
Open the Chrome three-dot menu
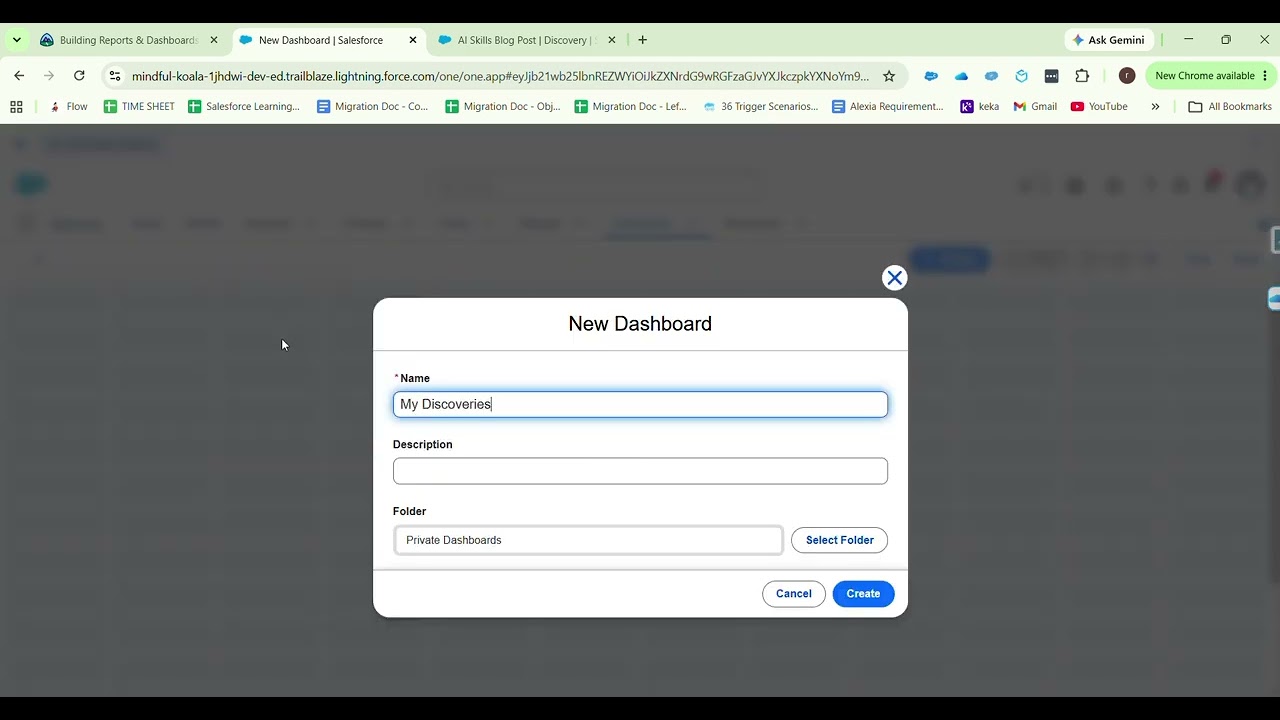click(x=1265, y=76)
